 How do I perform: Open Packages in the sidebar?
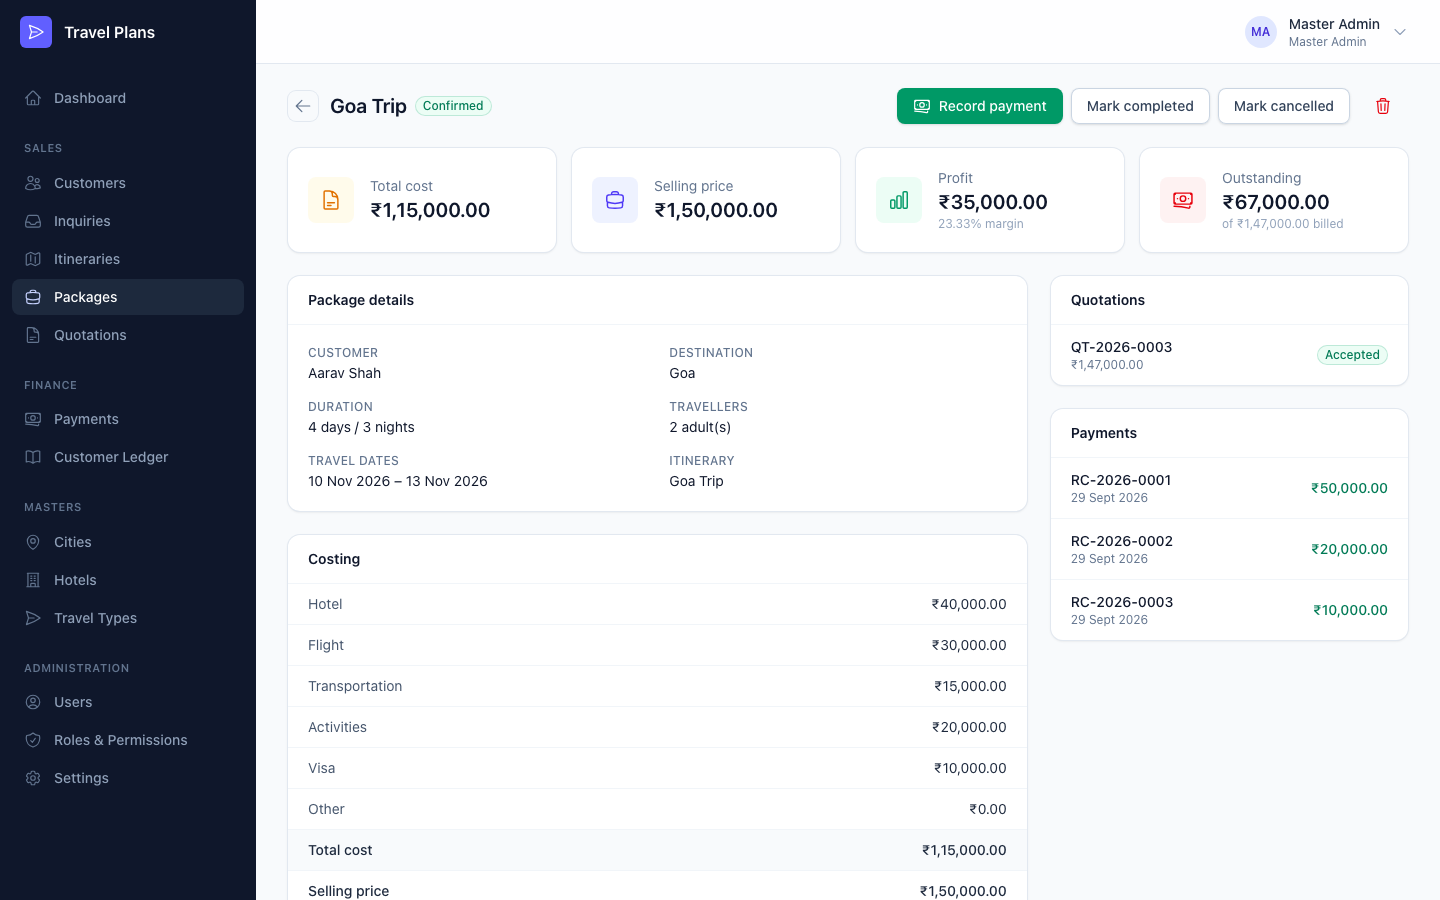pos(128,297)
